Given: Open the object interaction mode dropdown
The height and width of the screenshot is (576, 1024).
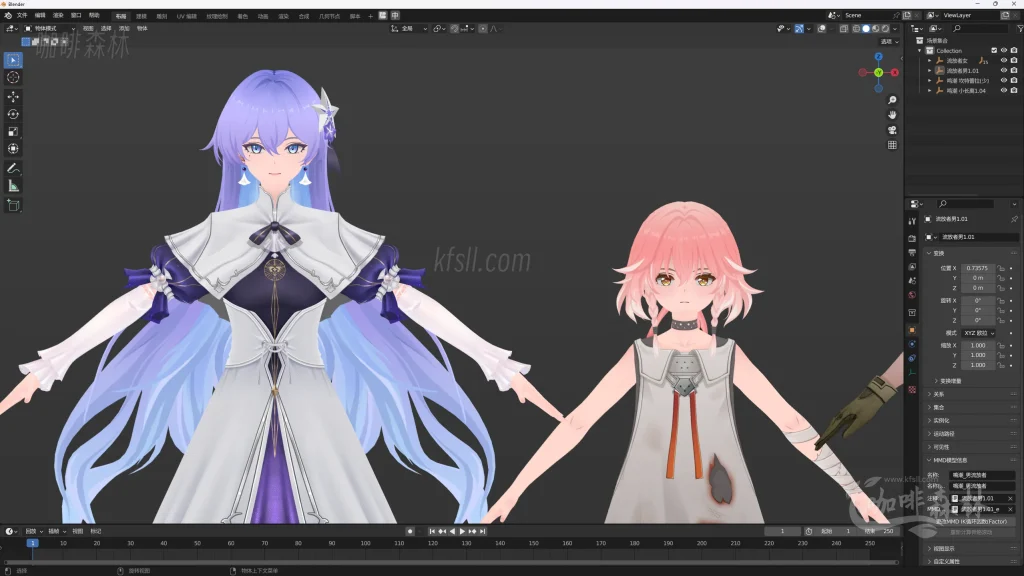Looking at the screenshot, I should (x=50, y=29).
